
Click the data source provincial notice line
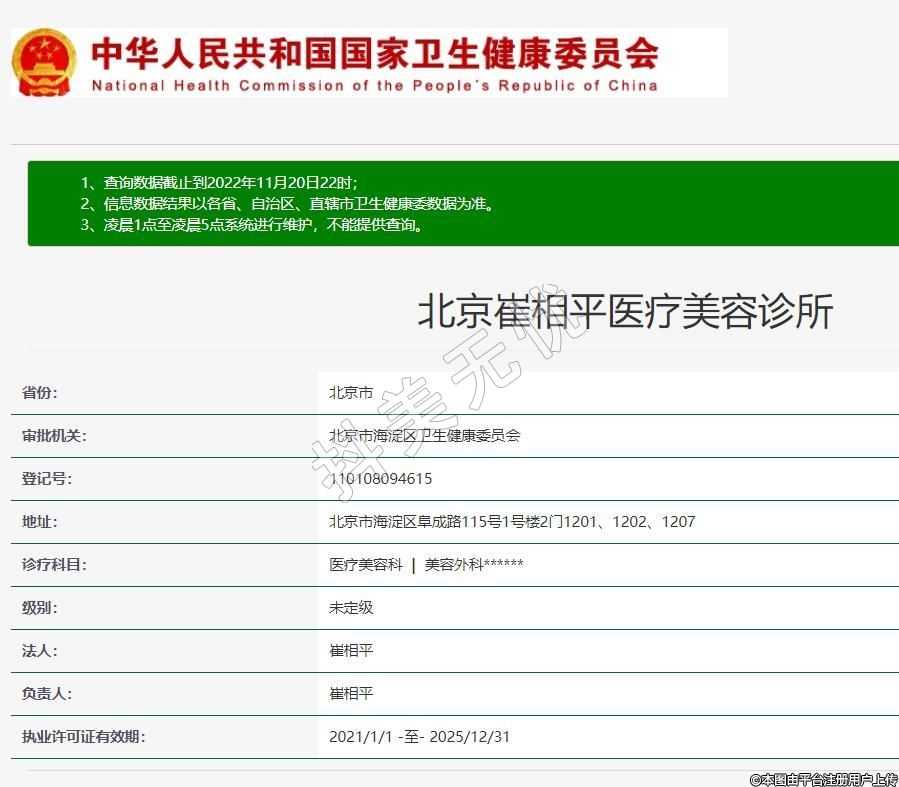pos(287,204)
